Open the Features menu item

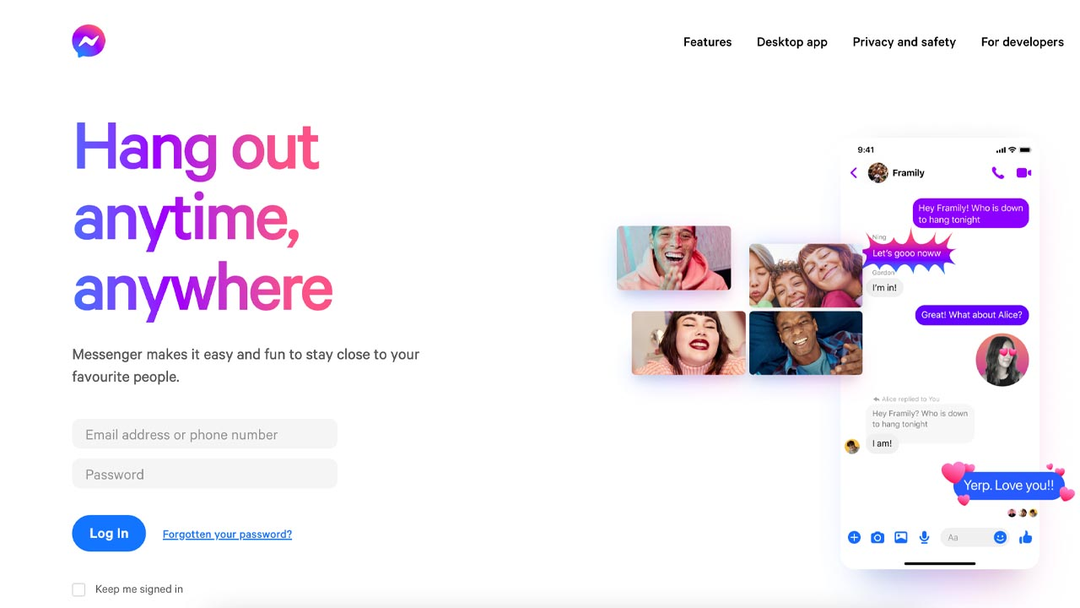tap(707, 42)
